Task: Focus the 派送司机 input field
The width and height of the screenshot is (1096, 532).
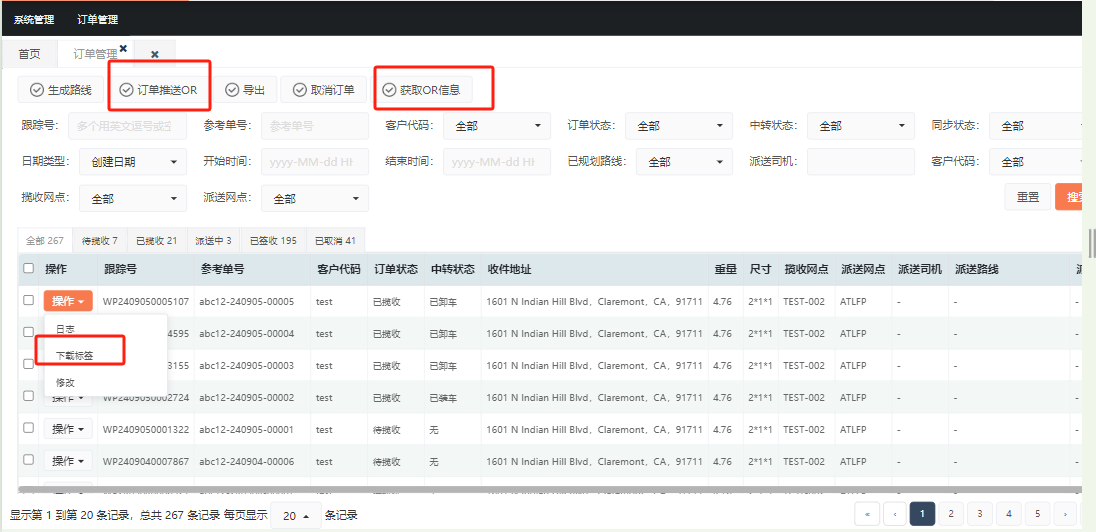Action: click(x=860, y=161)
